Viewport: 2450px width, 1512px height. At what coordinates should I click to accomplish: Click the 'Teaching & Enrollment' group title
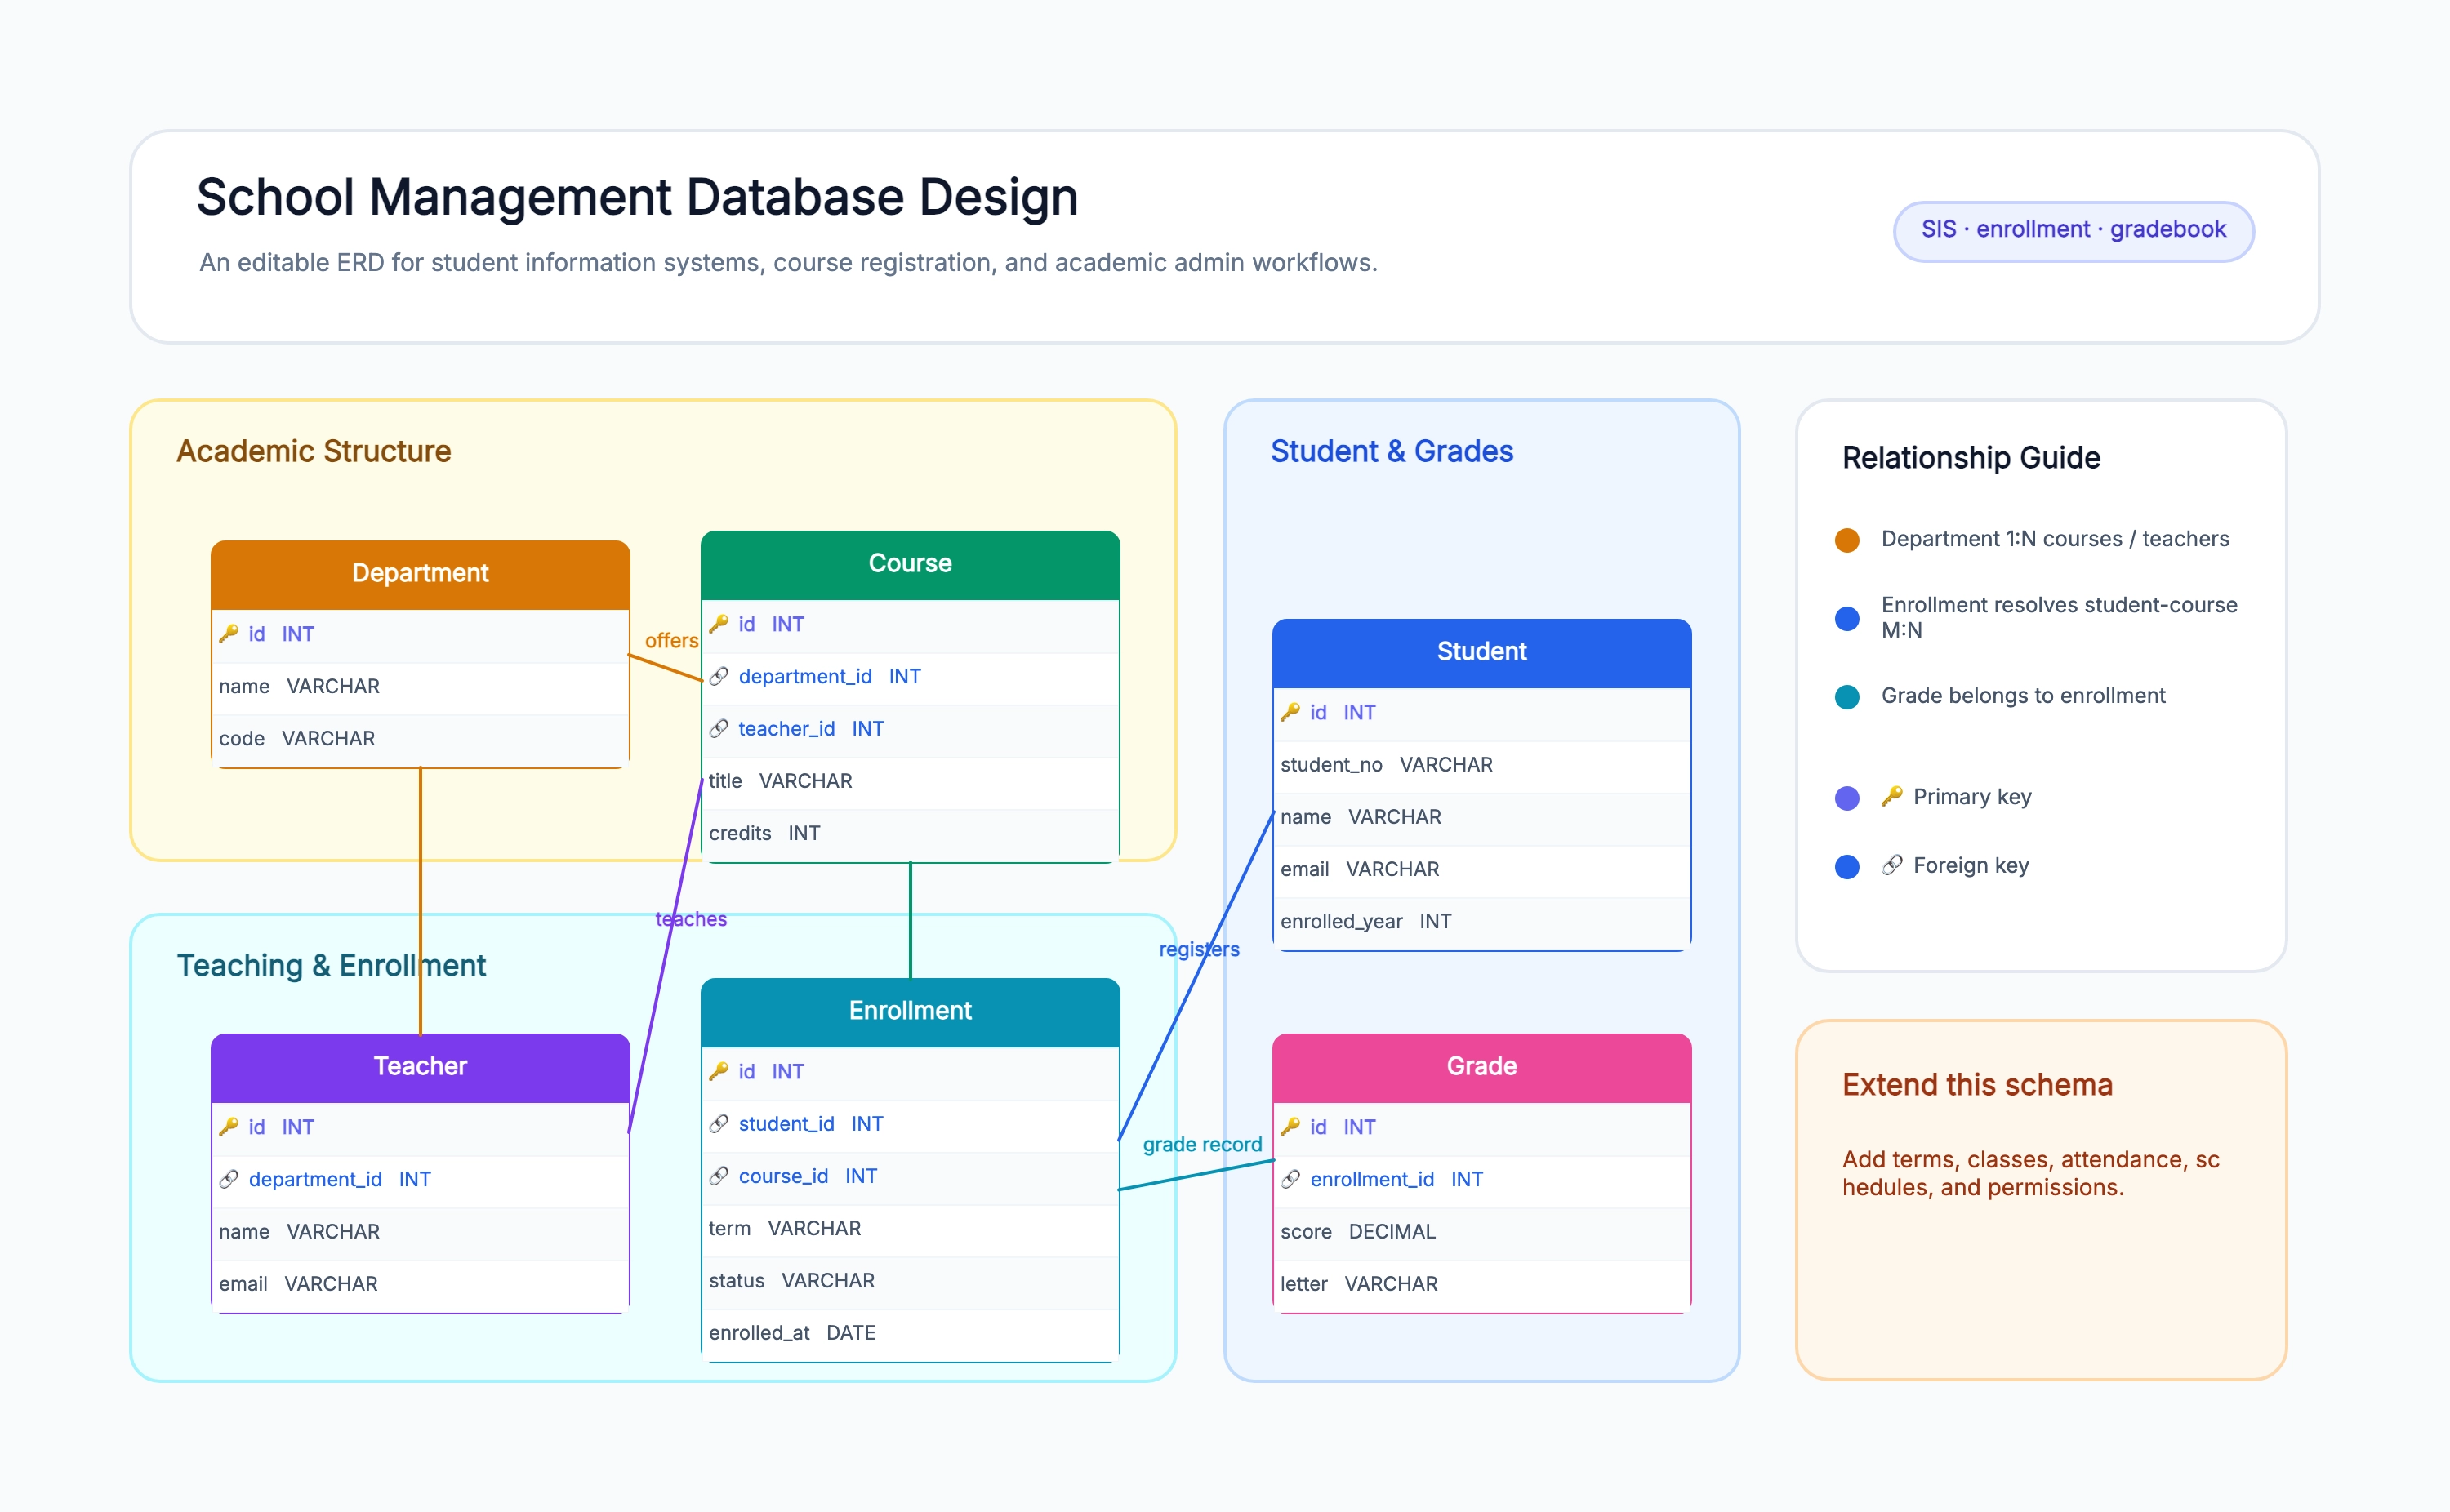(x=331, y=965)
